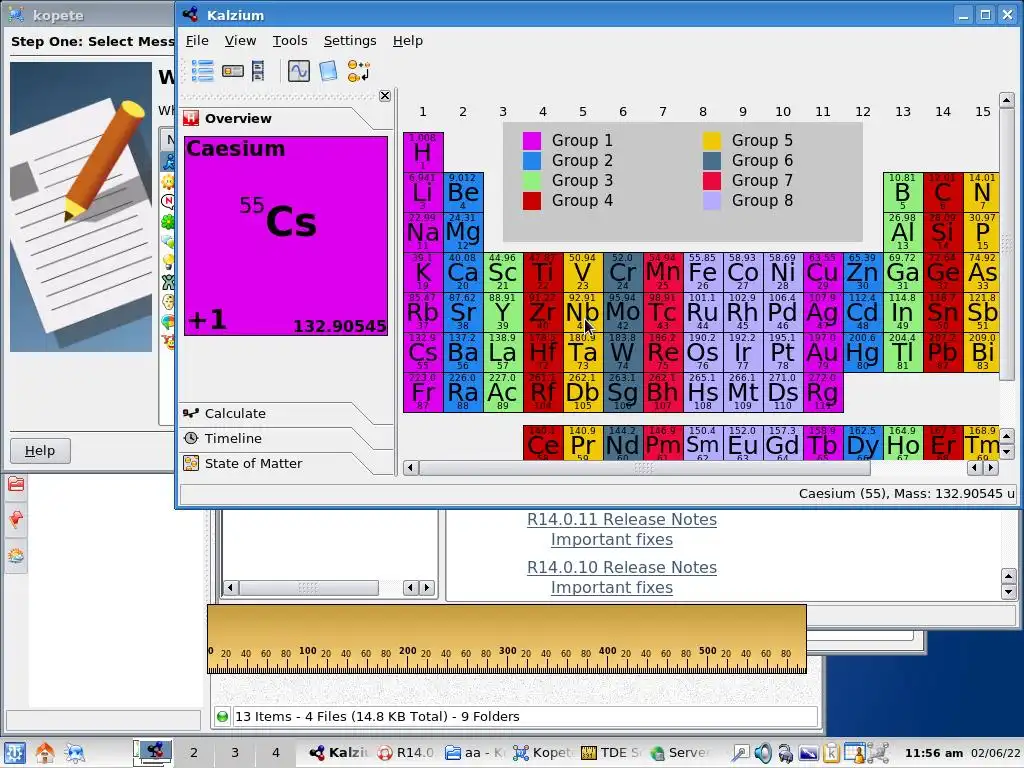Click the KRuler on-screen ruler
Screen dimensions: 1024x768
[x=507, y=639]
